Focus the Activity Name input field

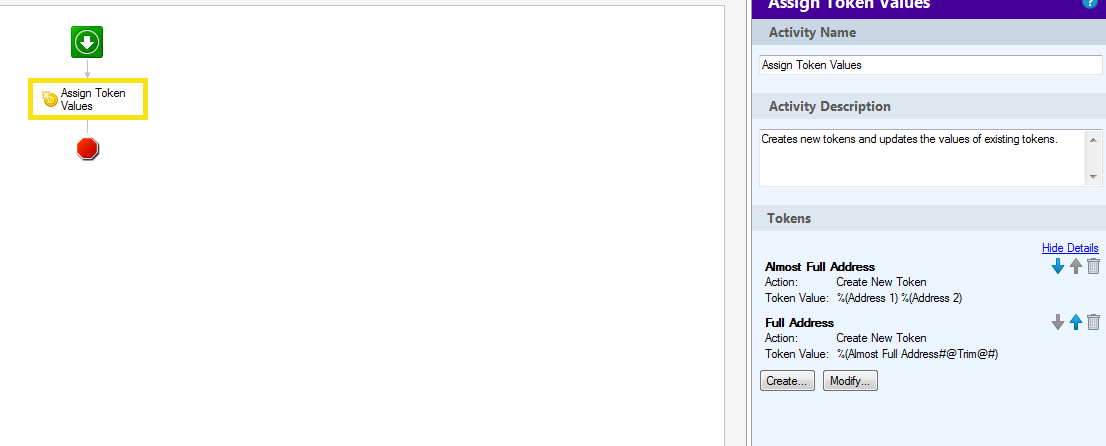pyautogui.click(x=930, y=65)
